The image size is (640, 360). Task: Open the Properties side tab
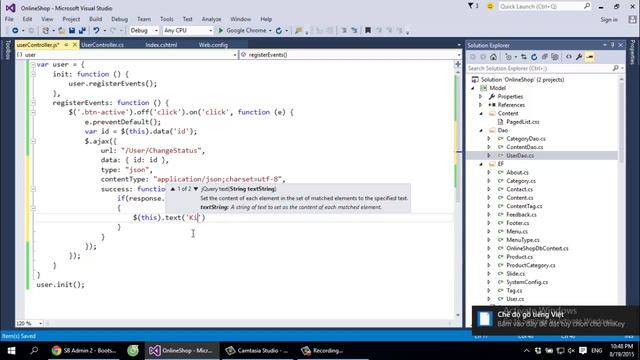[x=633, y=52]
